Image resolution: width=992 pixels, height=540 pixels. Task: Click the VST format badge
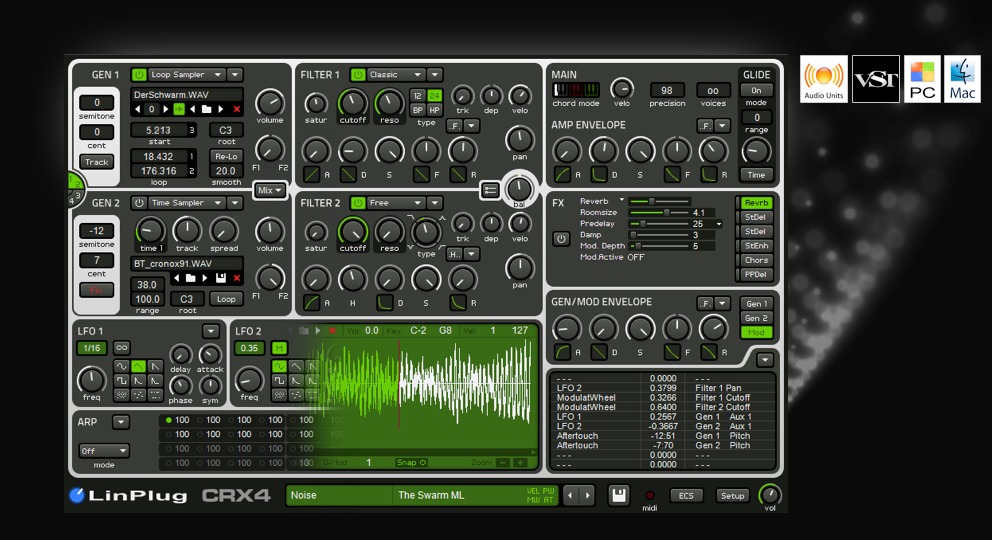(876, 79)
